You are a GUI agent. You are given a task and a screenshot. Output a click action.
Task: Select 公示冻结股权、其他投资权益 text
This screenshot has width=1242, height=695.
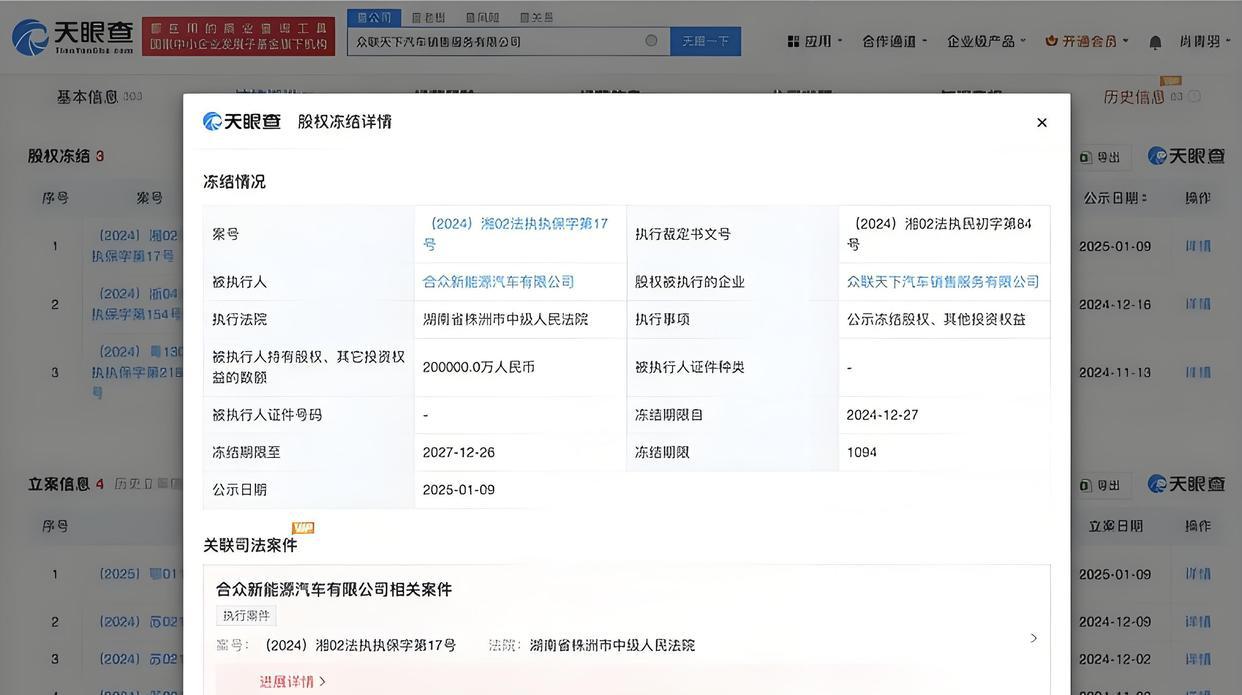point(937,319)
